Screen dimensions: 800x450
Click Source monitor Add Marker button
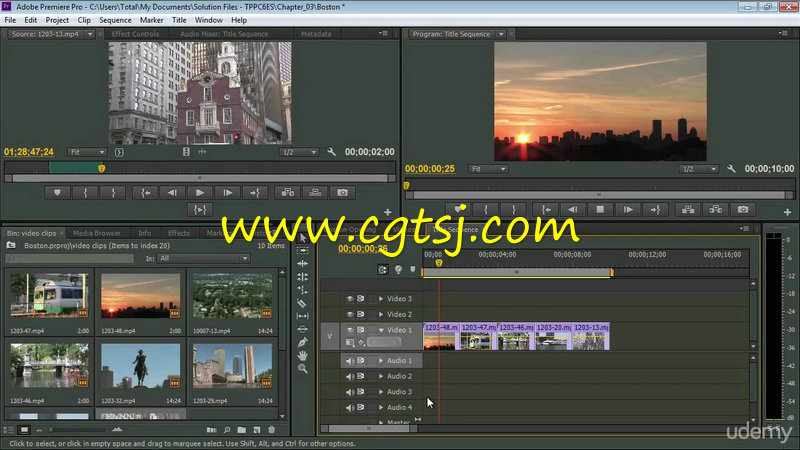click(57, 193)
